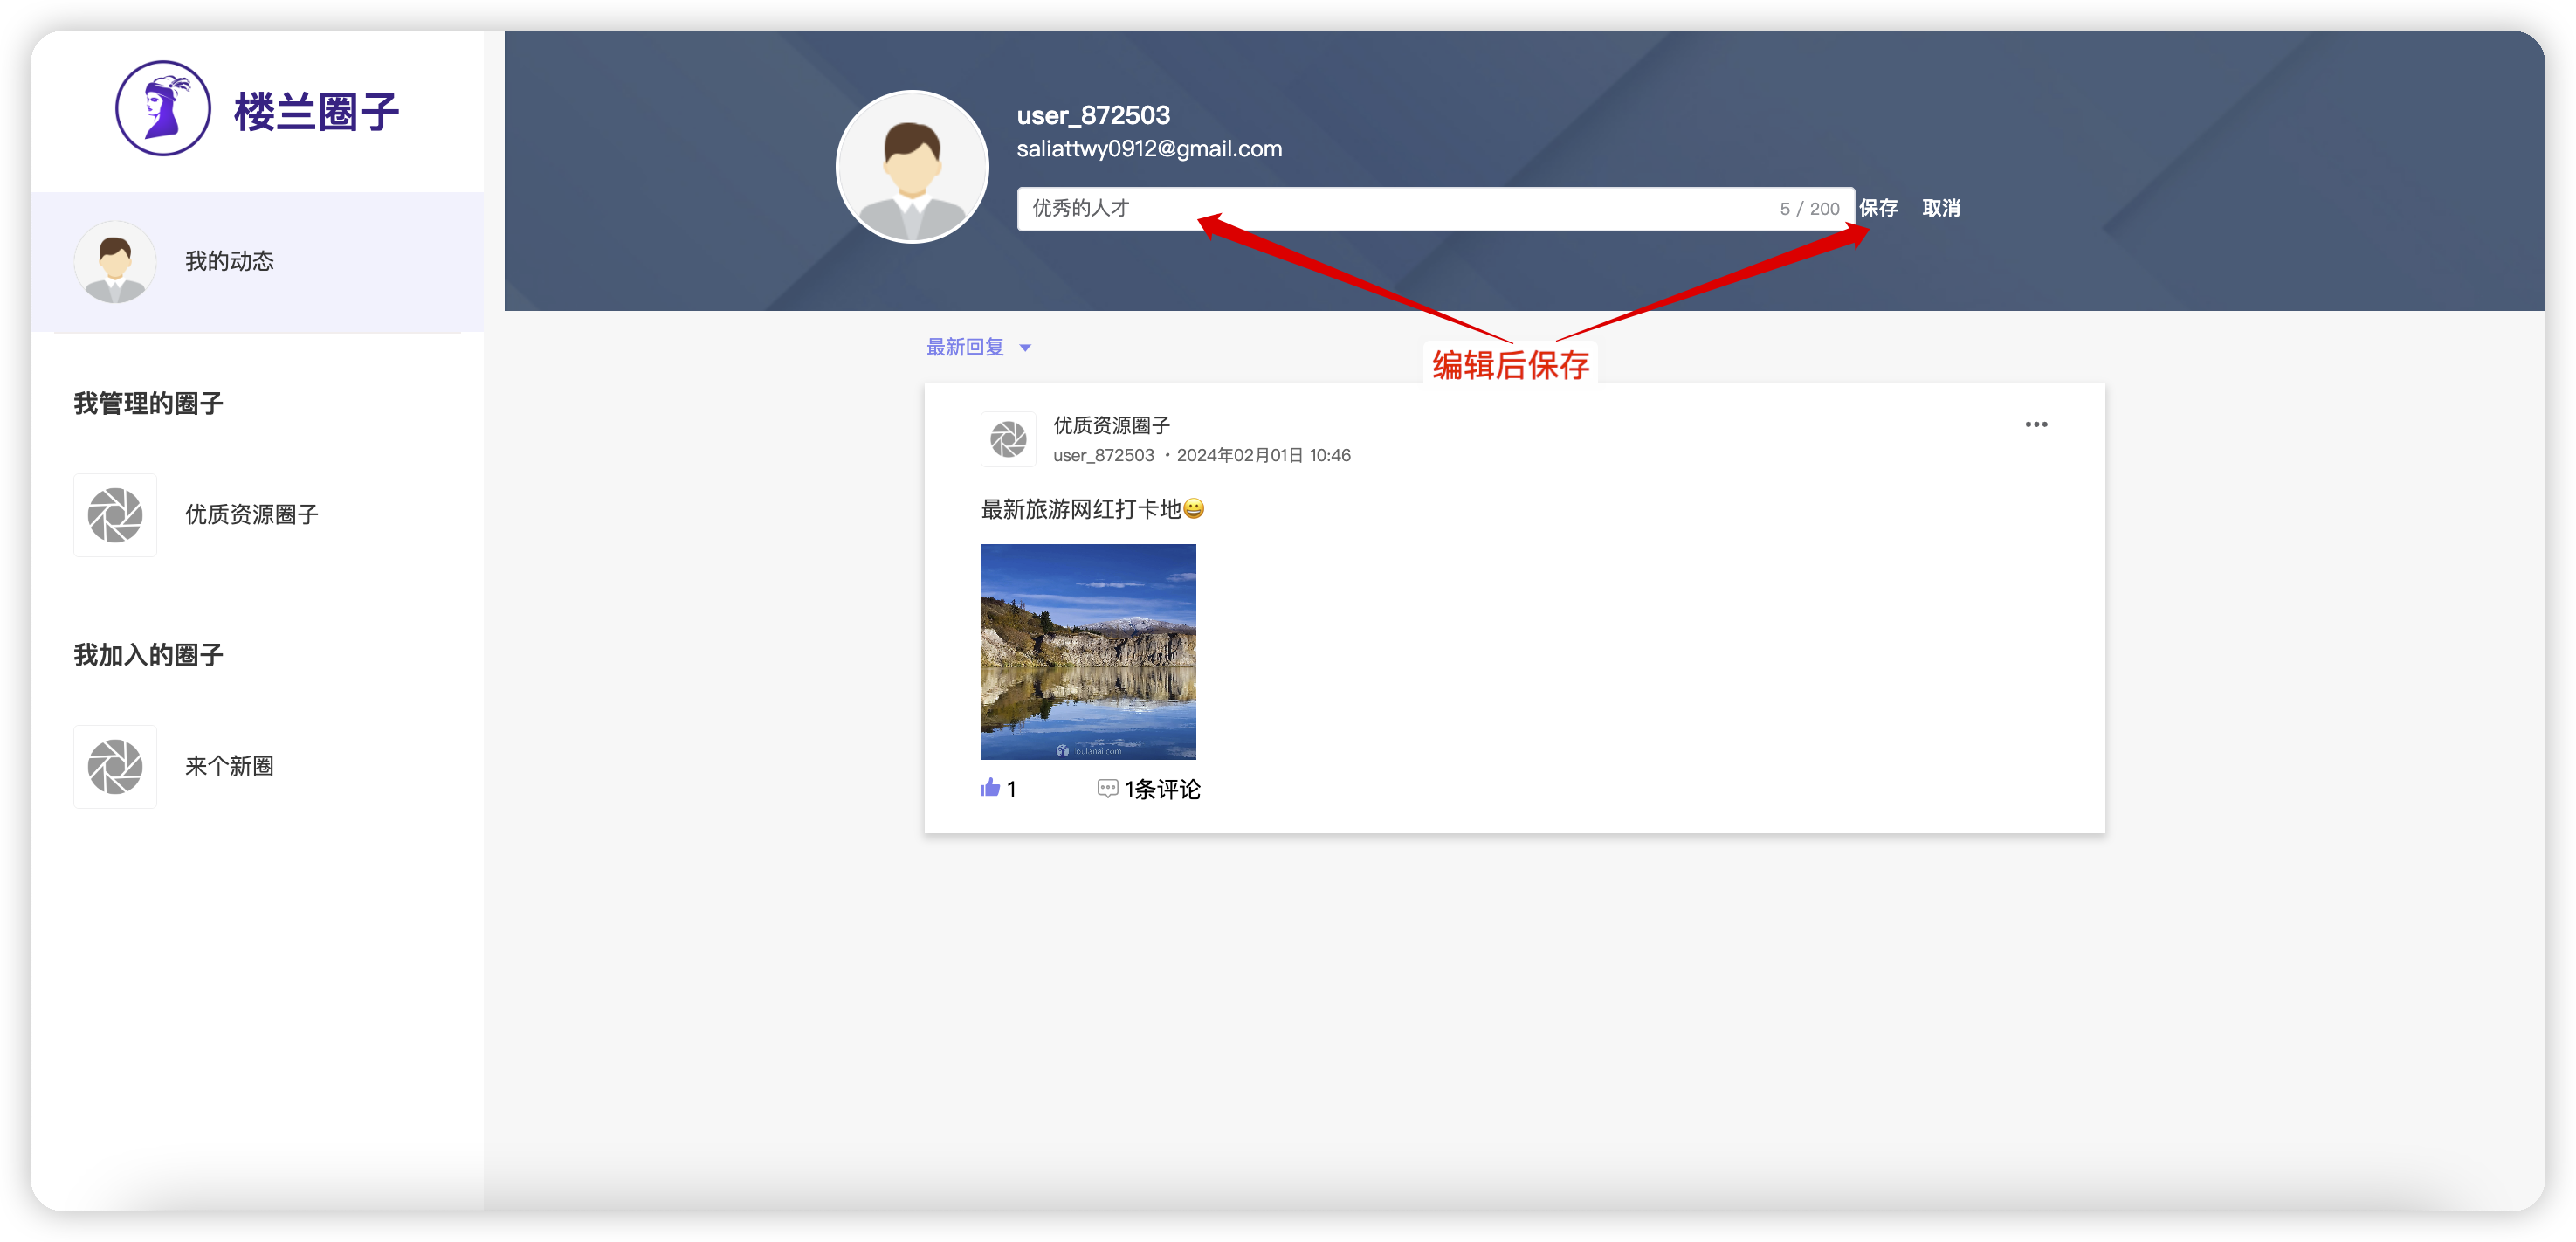Viewport: 2576px width, 1242px height.
Task: Click the 来个新圈 aperture icon in sidebar
Action: pos(115,767)
